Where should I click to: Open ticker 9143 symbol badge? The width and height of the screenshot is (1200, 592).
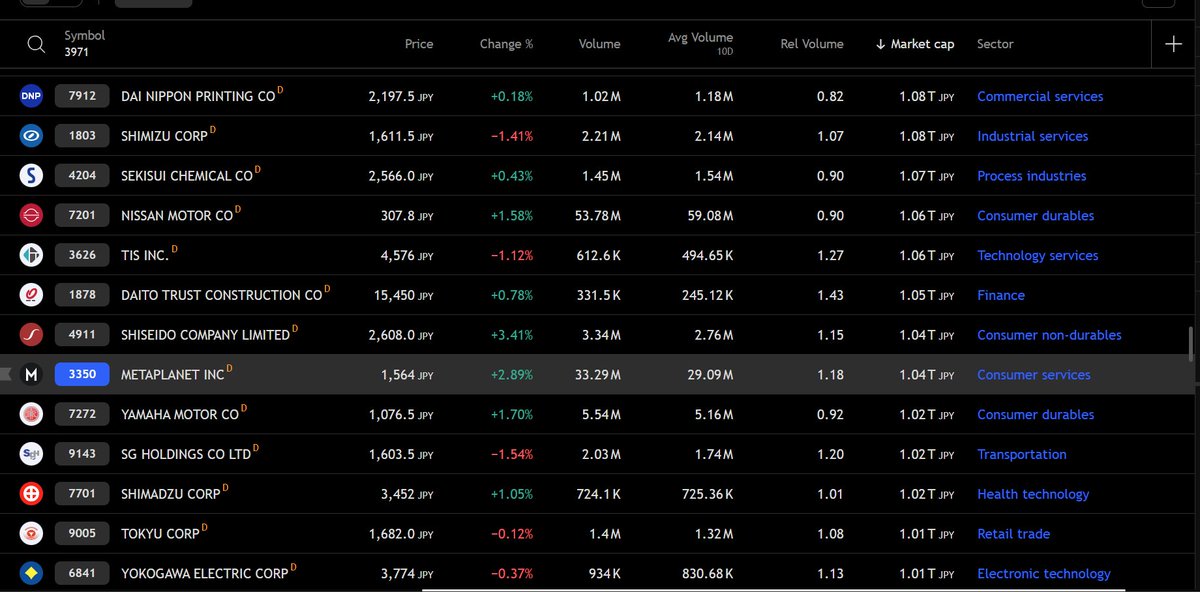82,454
